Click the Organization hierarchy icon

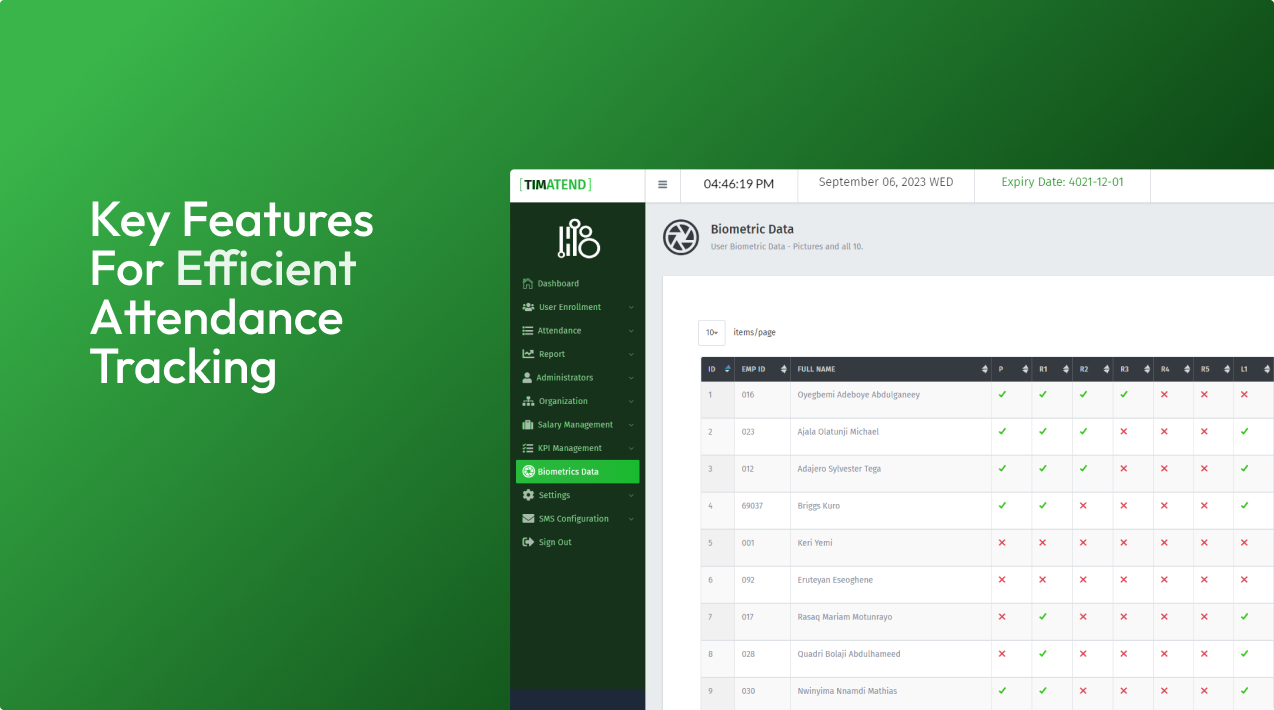528,401
